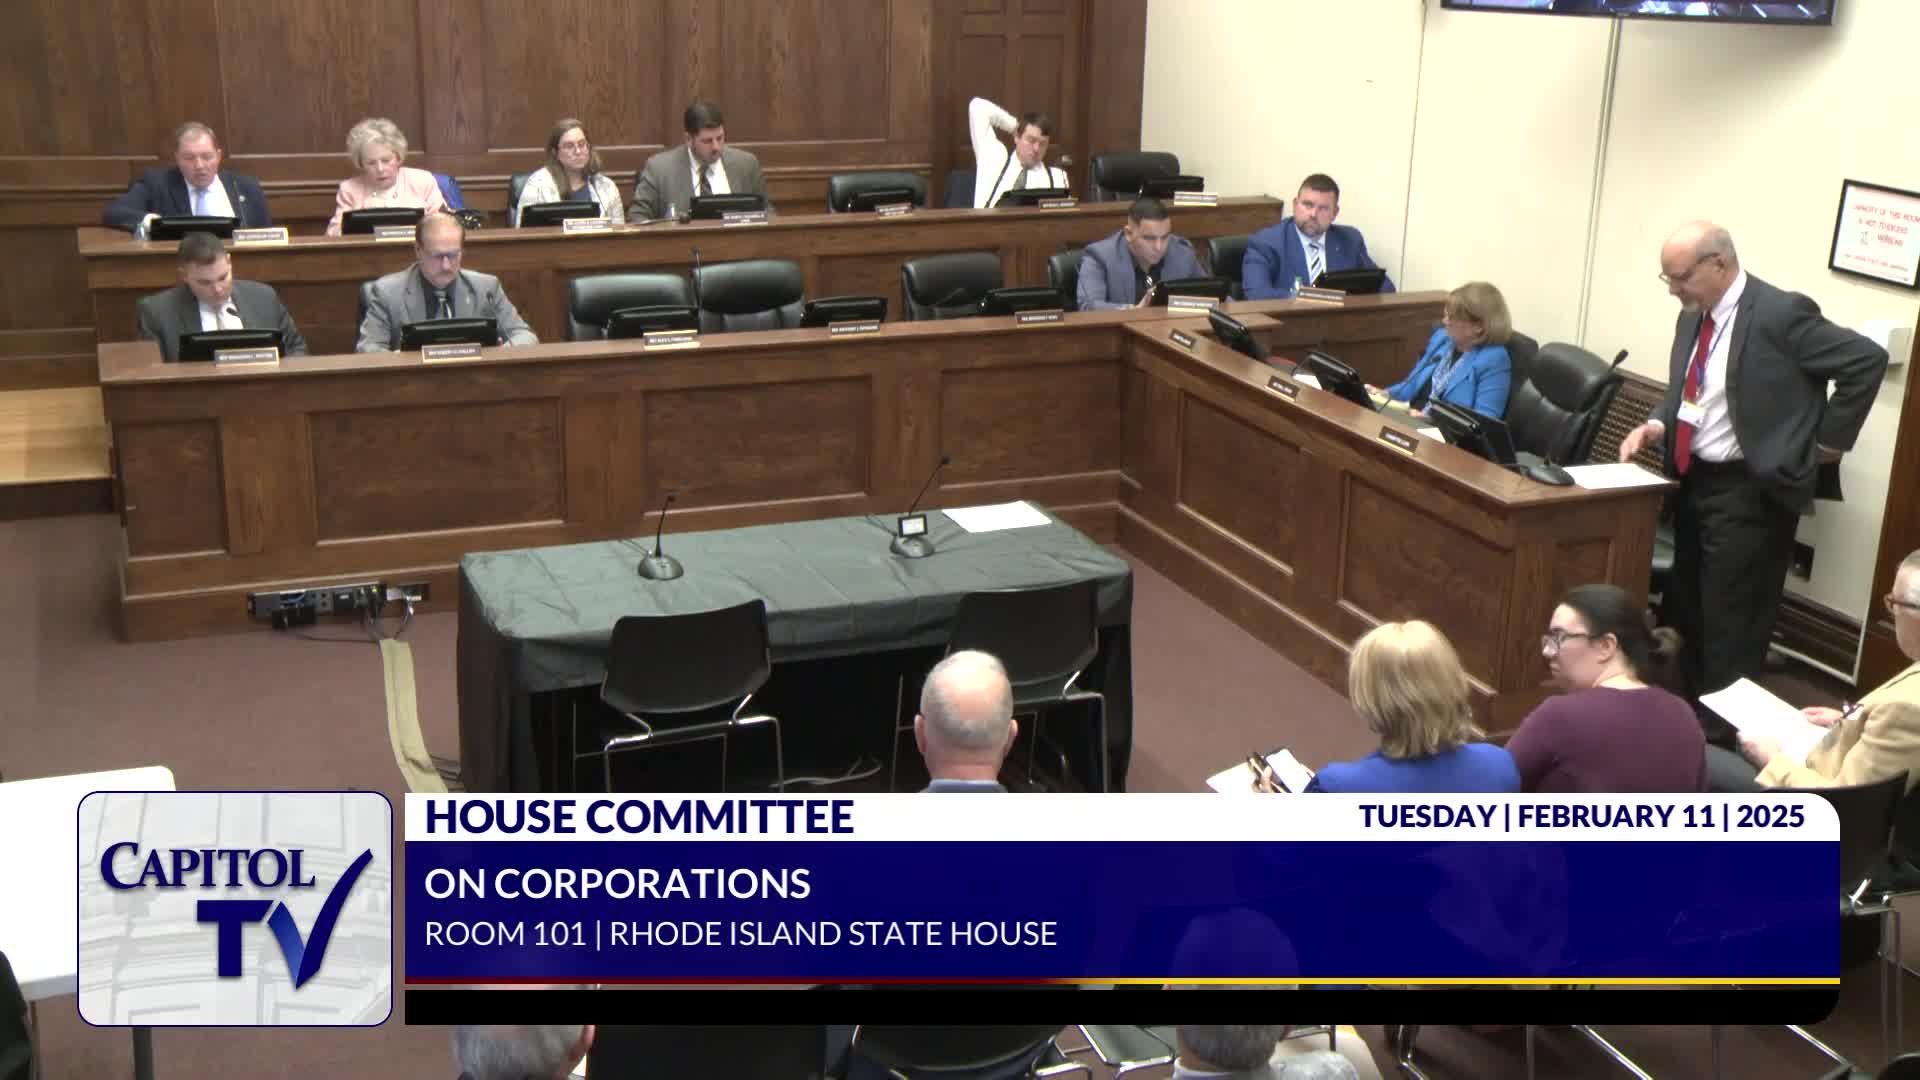Screen dimensions: 1920x1080
Task: Click the power strip on the floor
Action: 316,601
